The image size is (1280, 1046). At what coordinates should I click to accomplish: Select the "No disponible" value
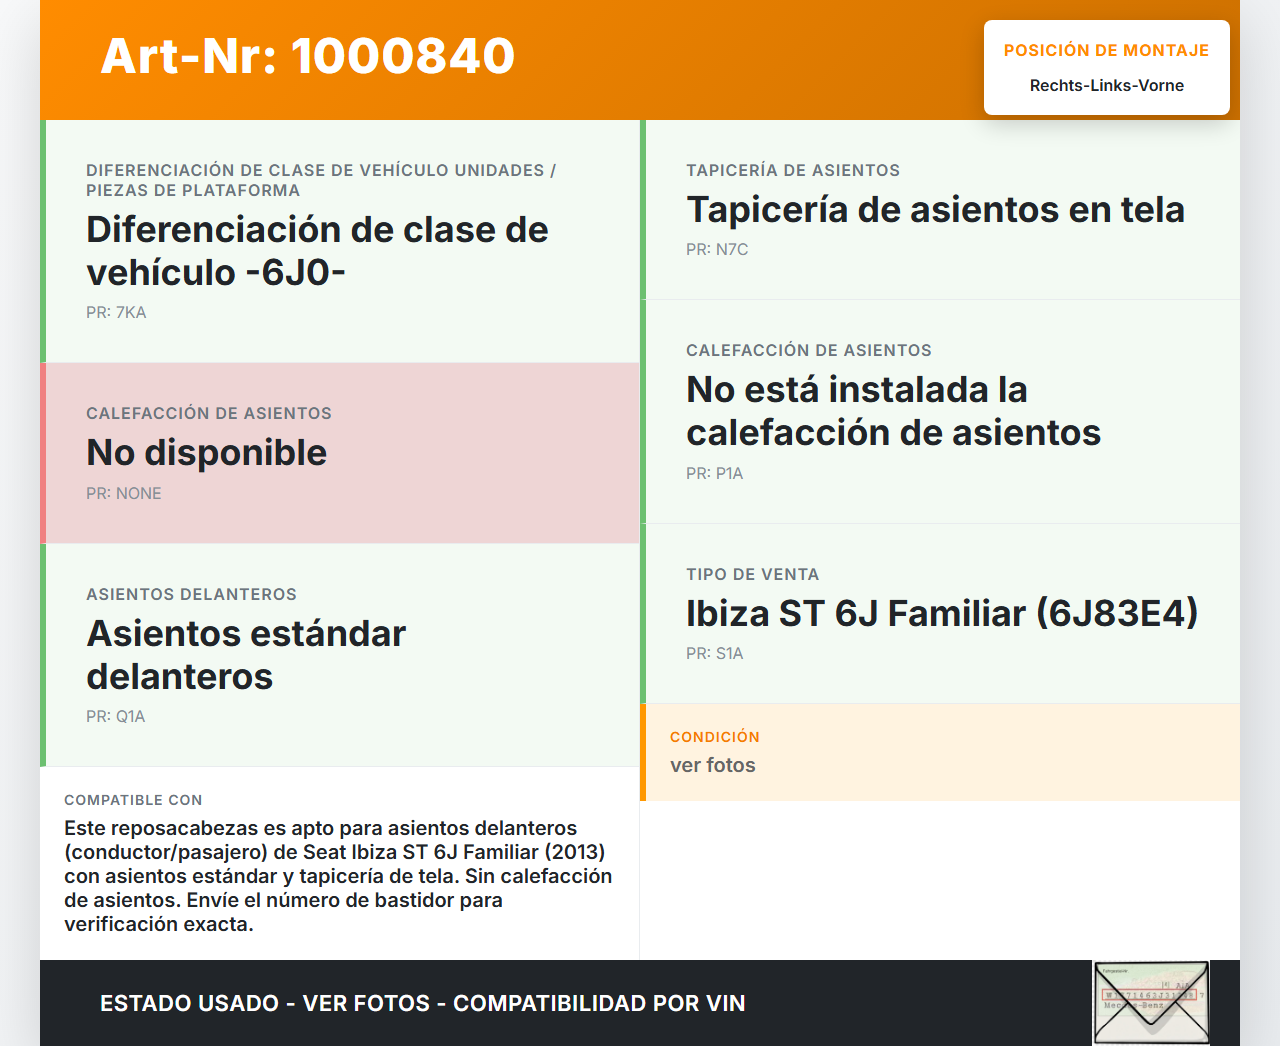(x=207, y=453)
